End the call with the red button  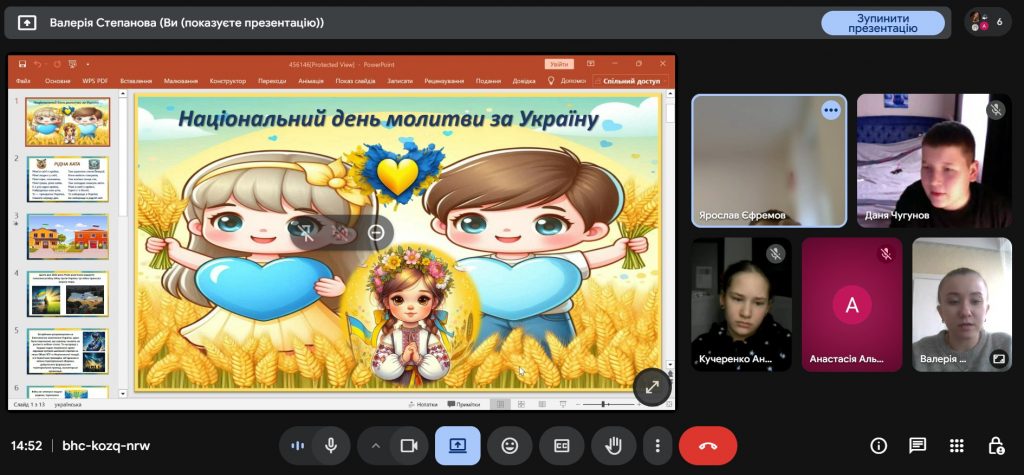click(x=707, y=446)
